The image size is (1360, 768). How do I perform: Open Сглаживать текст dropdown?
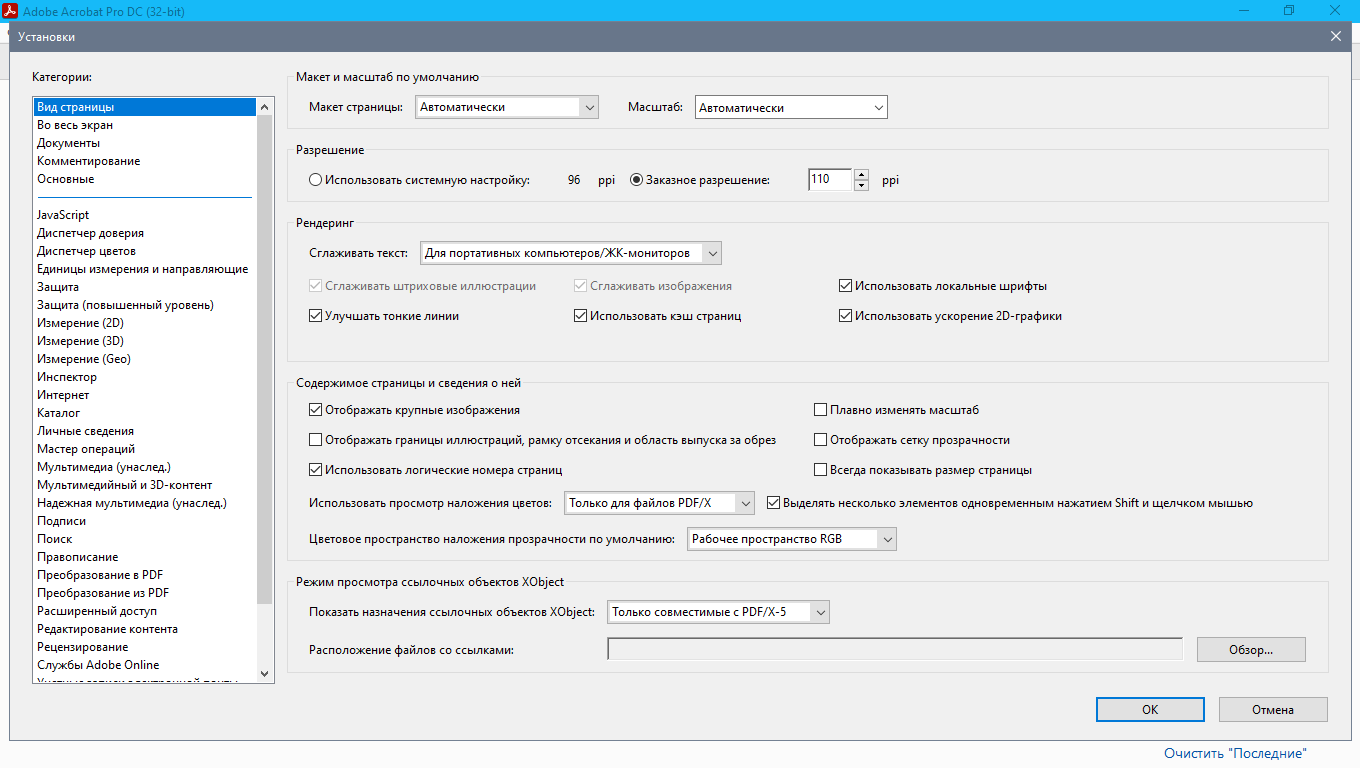[x=570, y=253]
